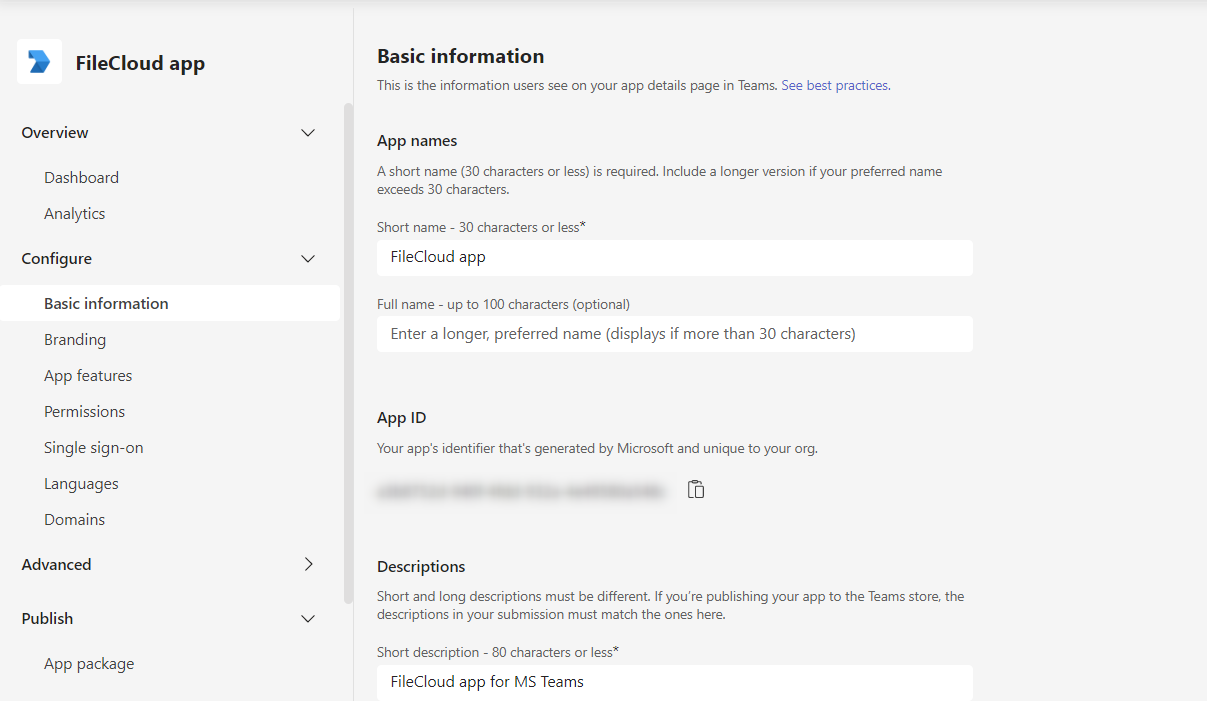Open the Analytics page
The image size is (1207, 701).
coord(74,214)
